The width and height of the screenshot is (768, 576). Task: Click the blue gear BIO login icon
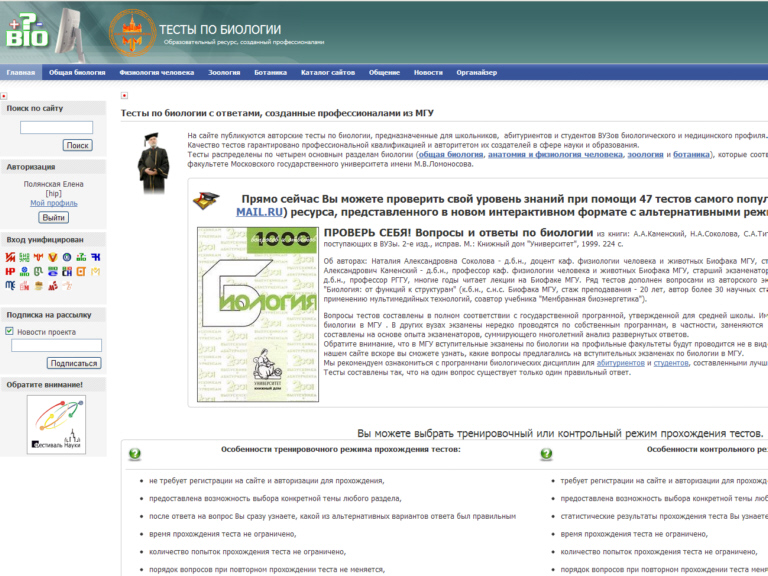[24, 271]
